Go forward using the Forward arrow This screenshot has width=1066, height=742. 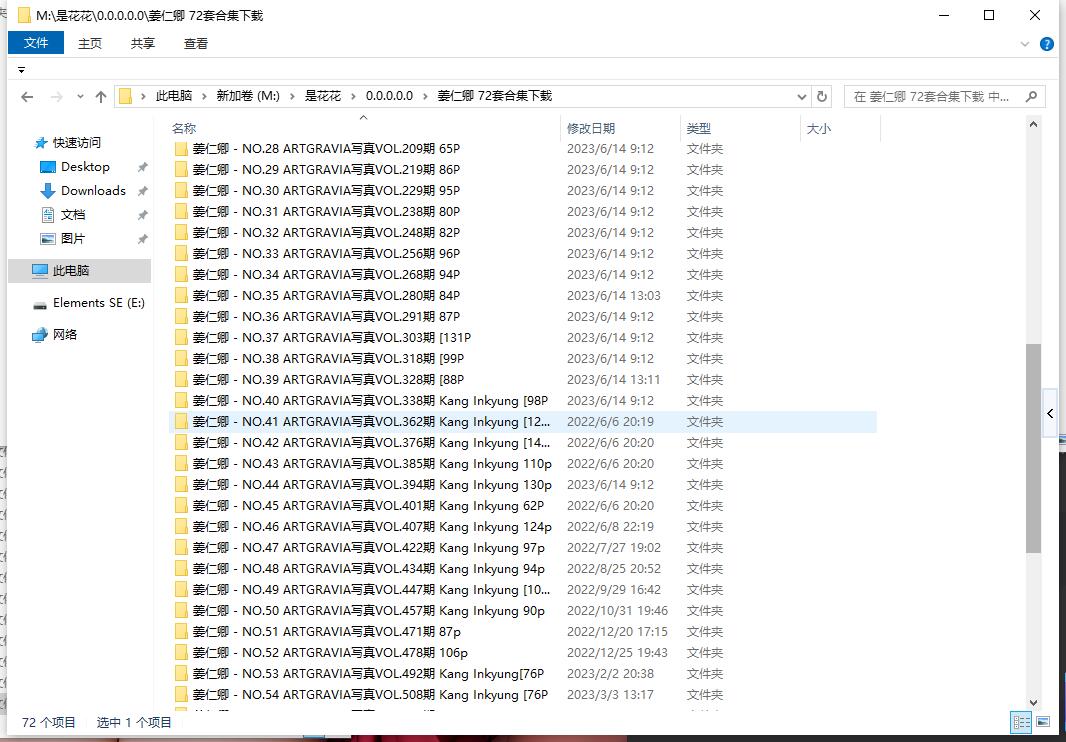pyautogui.click(x=57, y=97)
